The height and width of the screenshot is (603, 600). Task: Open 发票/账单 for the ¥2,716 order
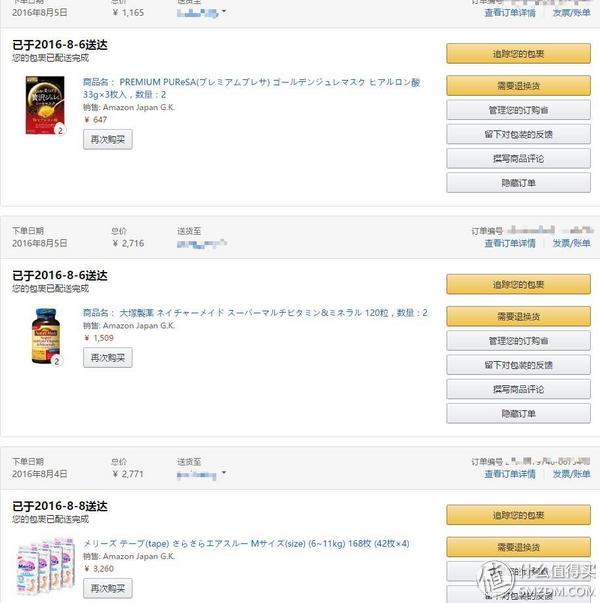[571, 243]
